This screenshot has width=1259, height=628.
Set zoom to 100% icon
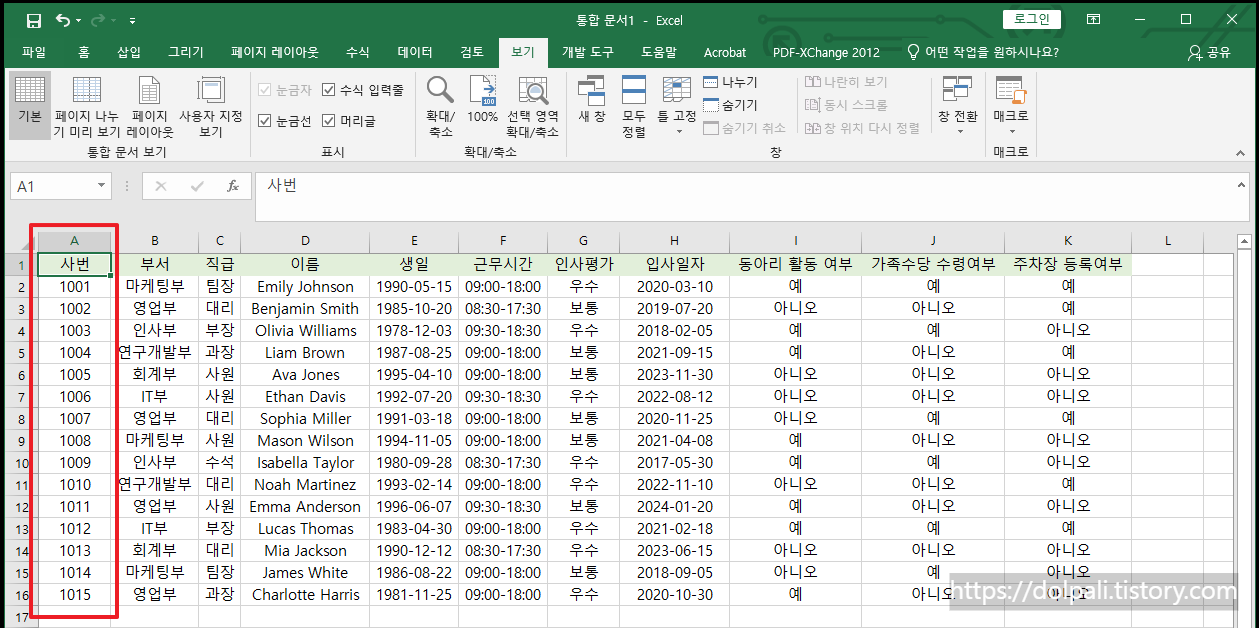click(482, 99)
